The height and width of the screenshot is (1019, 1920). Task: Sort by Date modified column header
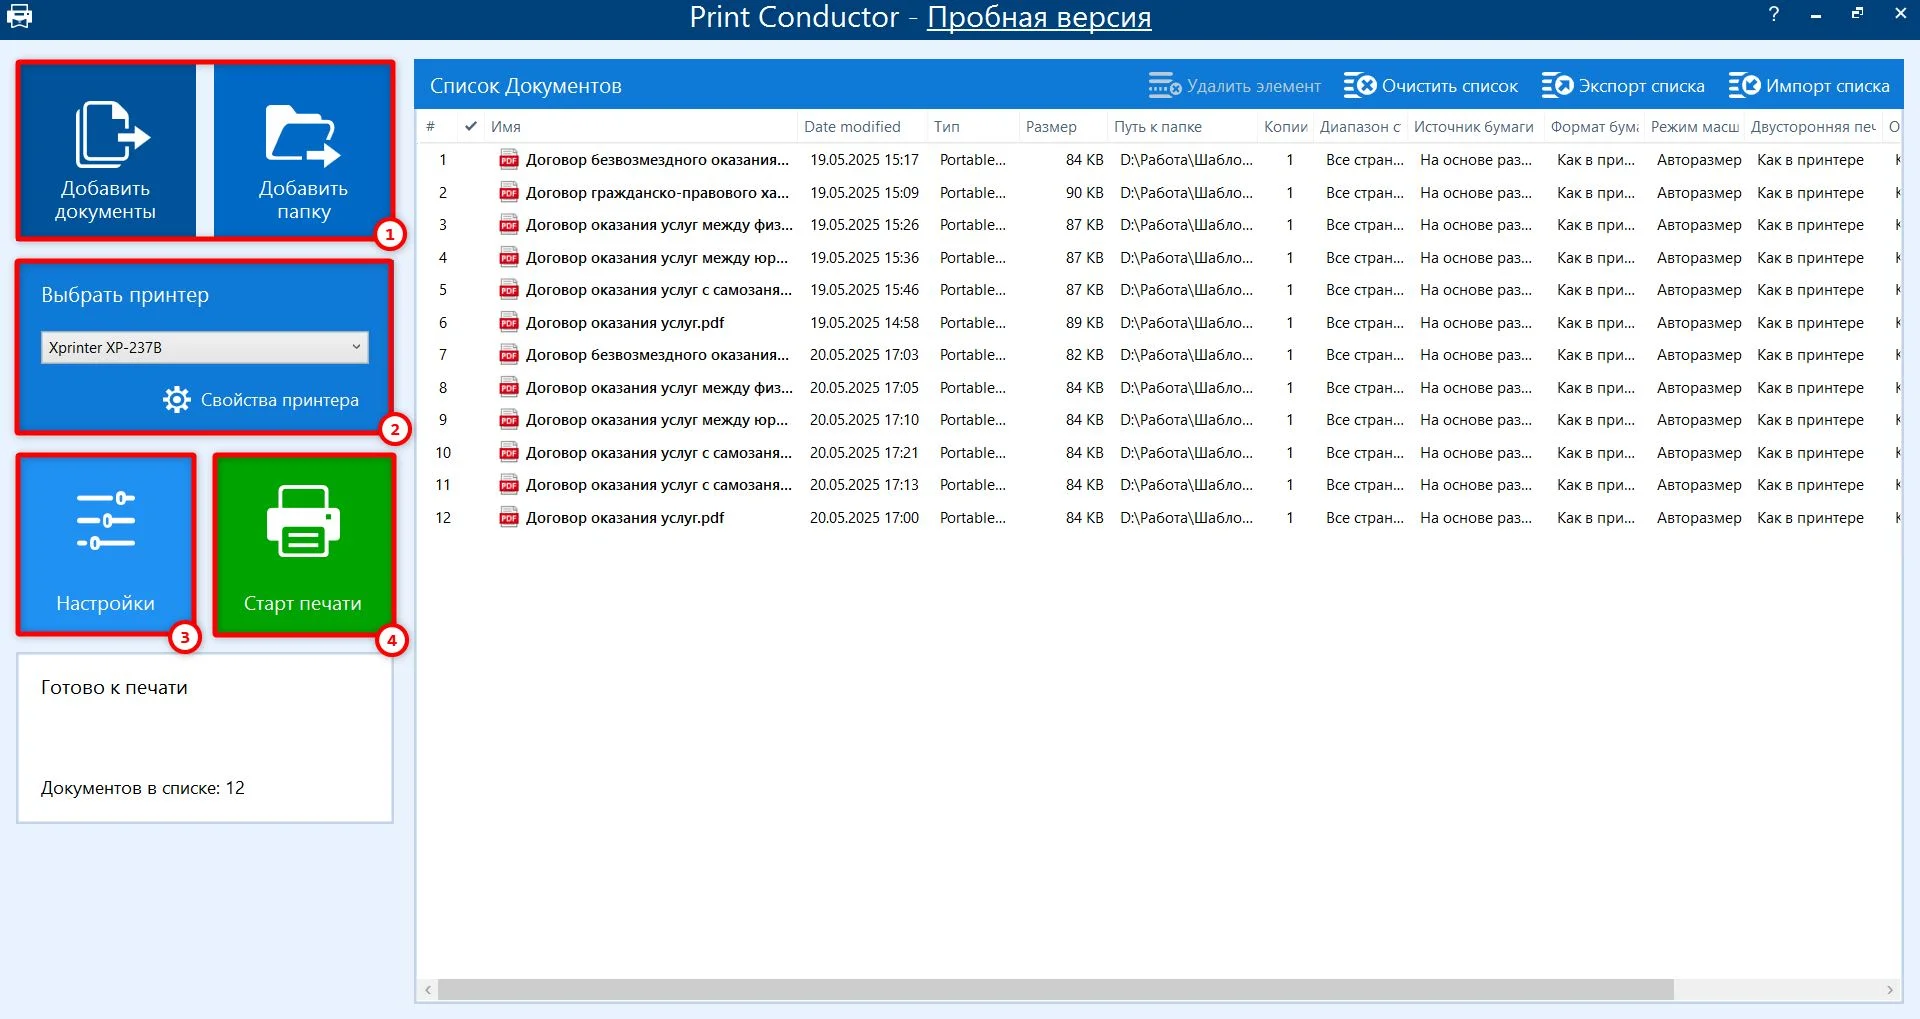coord(852,127)
